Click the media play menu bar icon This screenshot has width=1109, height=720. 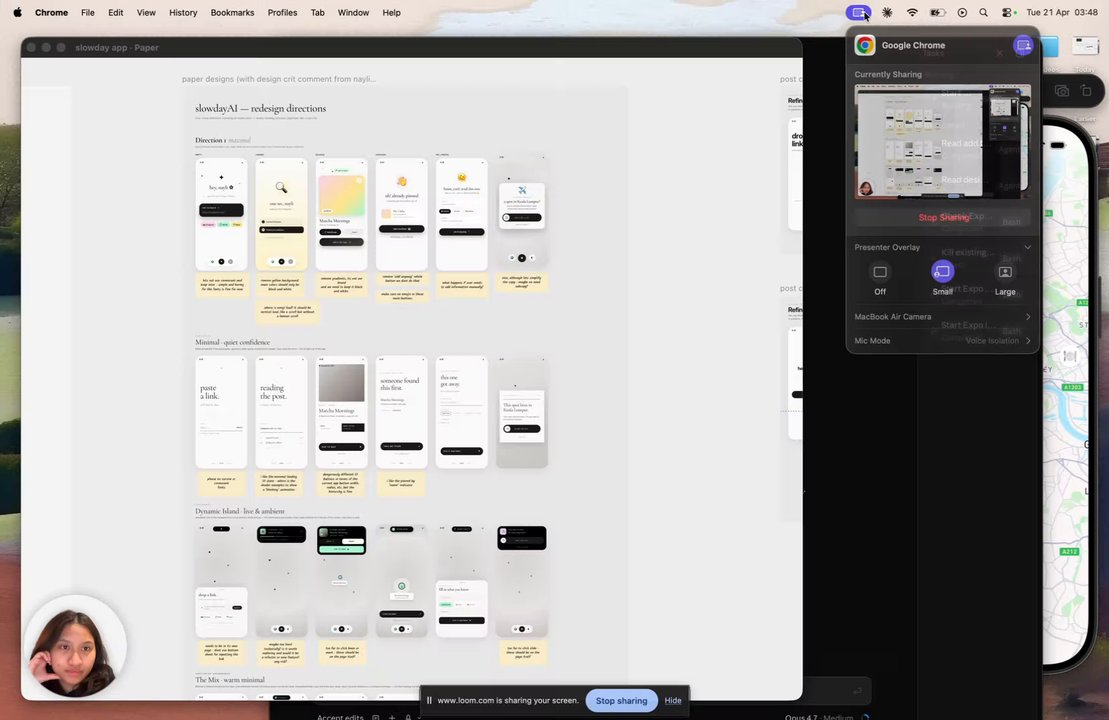962,13
